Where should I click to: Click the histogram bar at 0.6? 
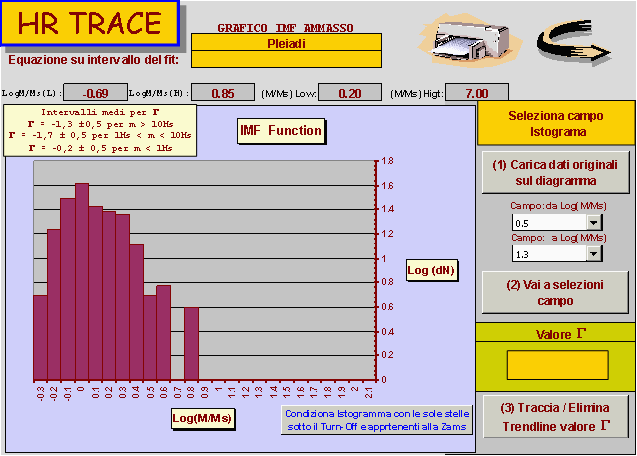[x=164, y=333]
